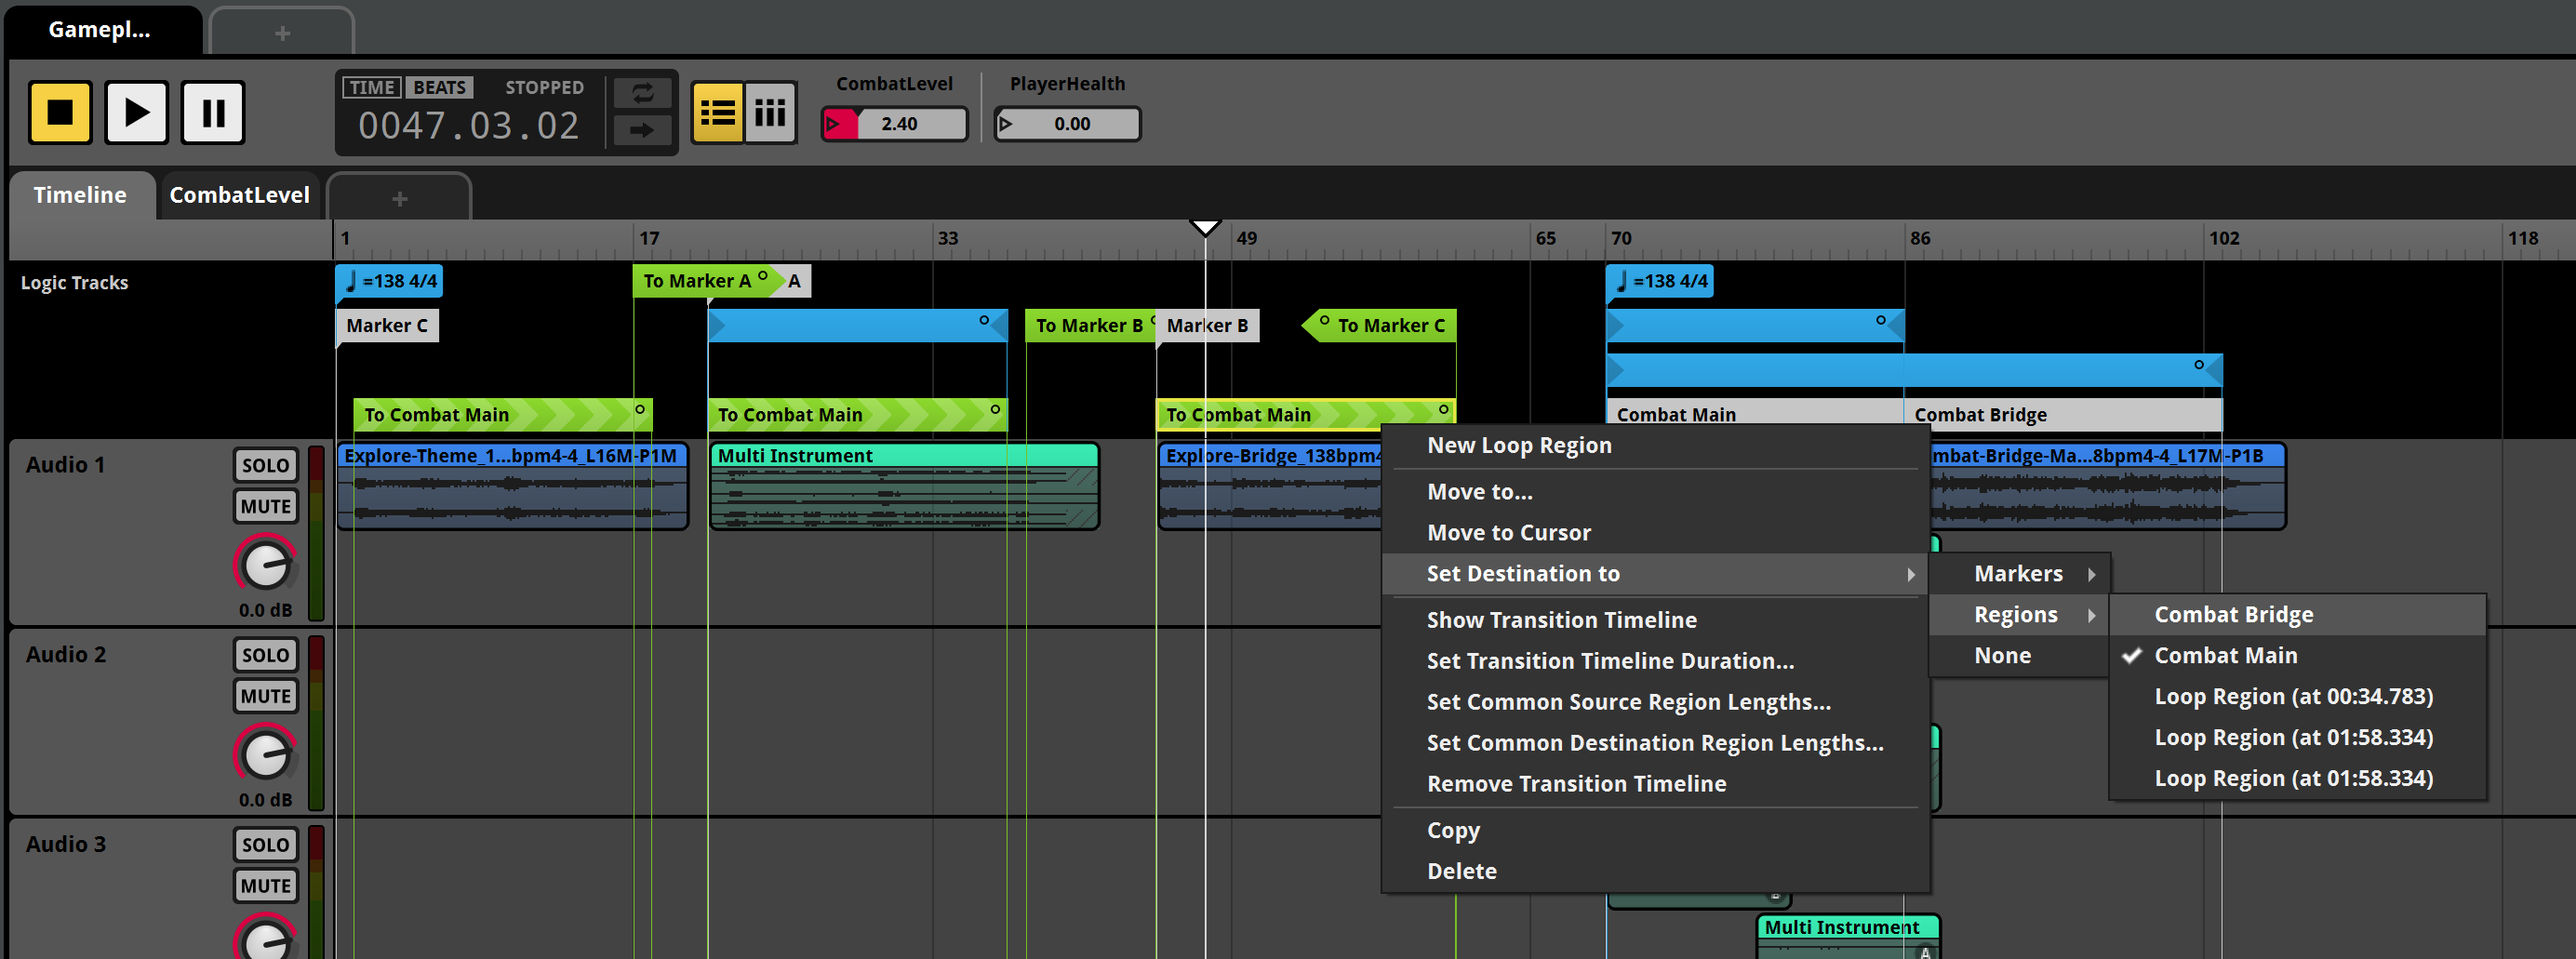Set destination to Combat Bridge region
The width and height of the screenshot is (2576, 959).
click(x=2297, y=615)
